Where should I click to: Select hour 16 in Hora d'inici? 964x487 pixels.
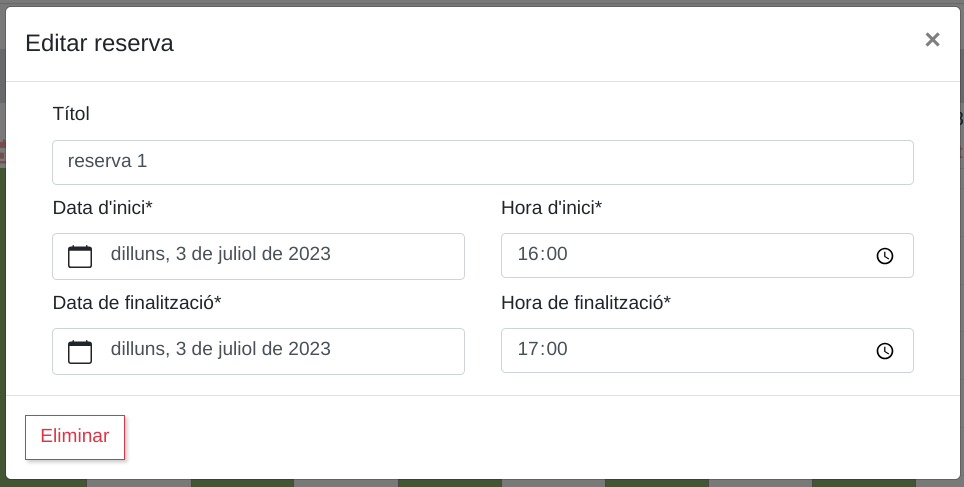point(527,255)
